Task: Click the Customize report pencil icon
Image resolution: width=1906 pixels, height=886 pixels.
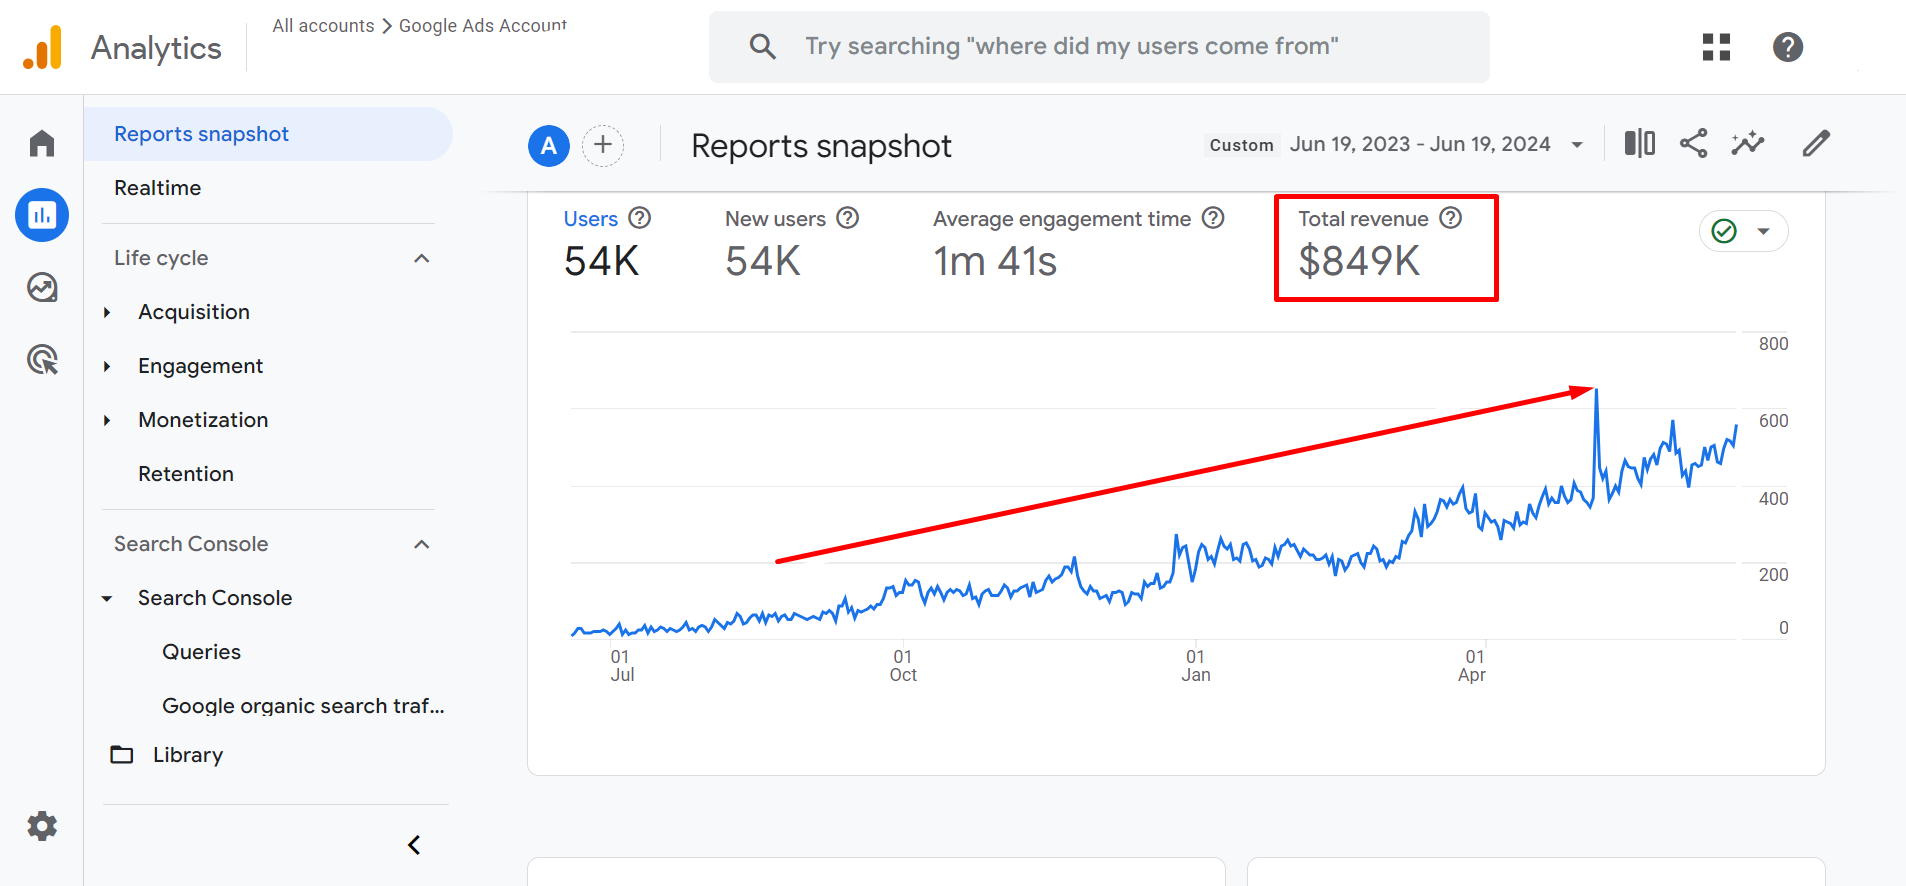Action: click(1816, 143)
